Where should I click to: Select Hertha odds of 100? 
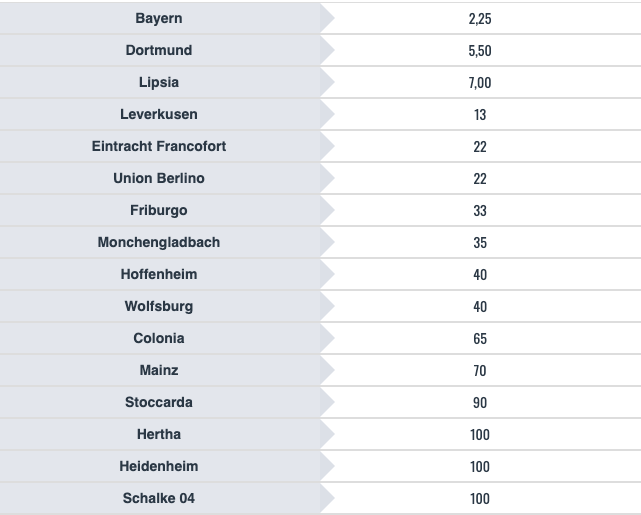[480, 435]
